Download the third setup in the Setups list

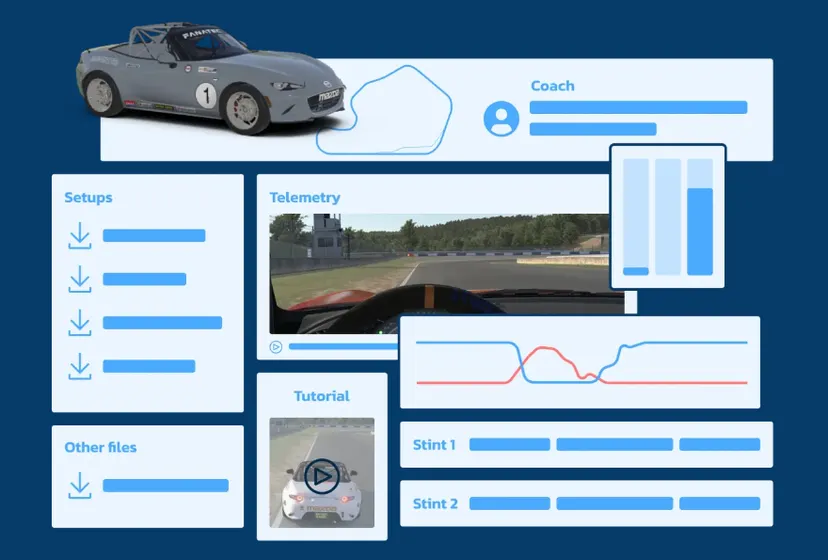(x=80, y=323)
